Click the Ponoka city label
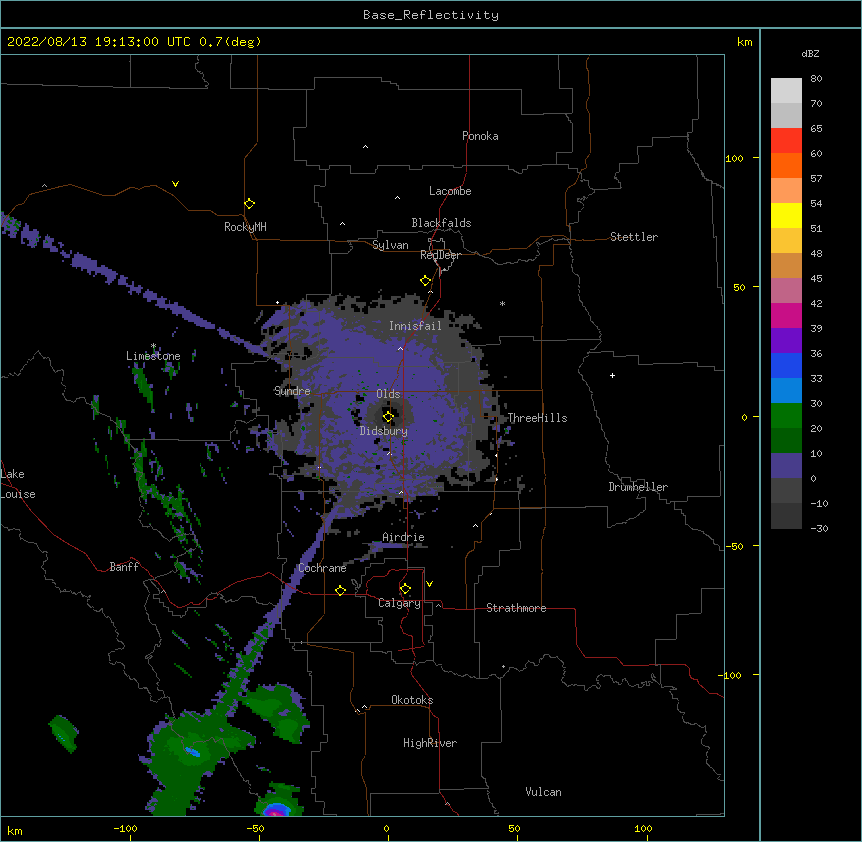This screenshot has height=842, width=862. (480, 136)
